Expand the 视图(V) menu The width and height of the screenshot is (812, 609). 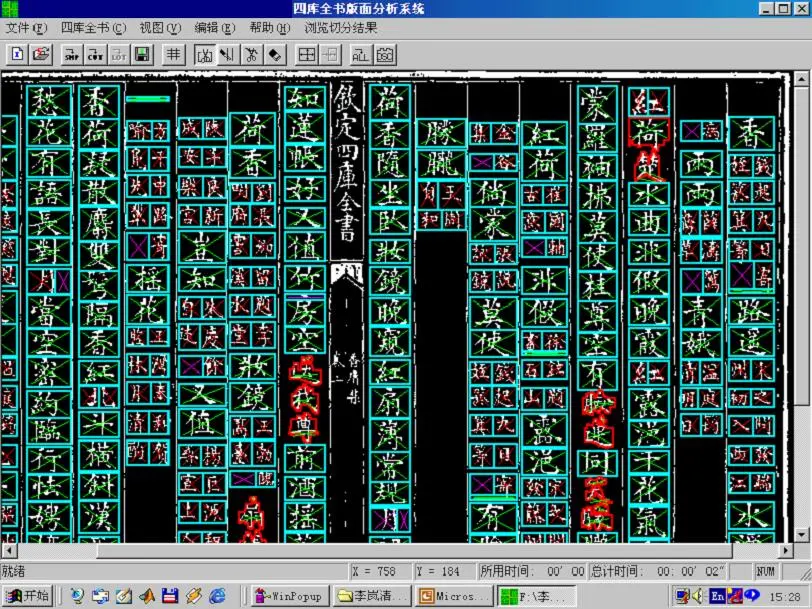160,28
